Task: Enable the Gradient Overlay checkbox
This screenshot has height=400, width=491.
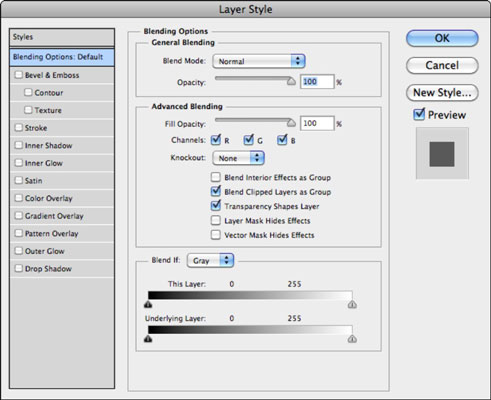Action: [19, 216]
